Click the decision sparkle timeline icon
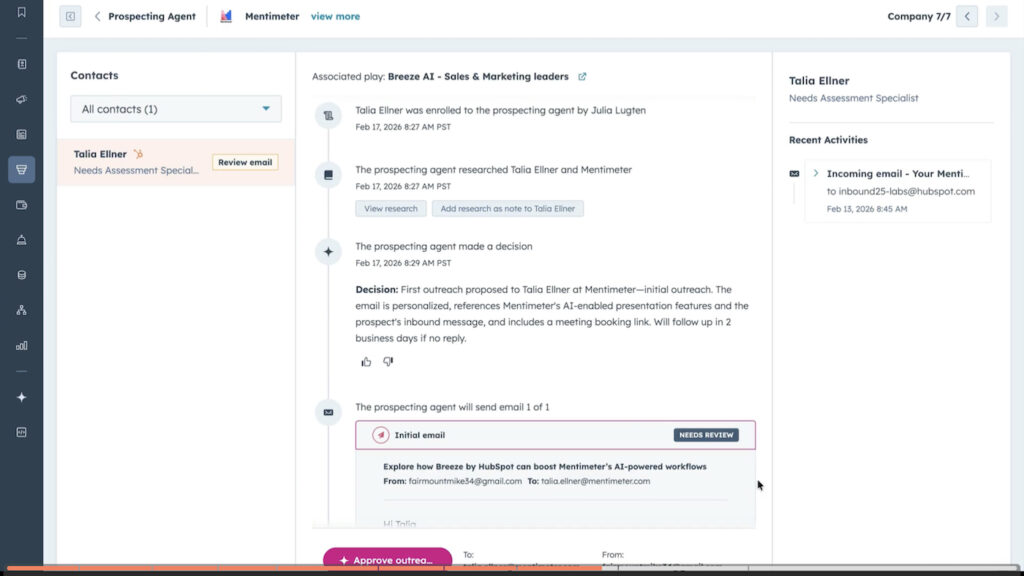Viewport: 1024px width, 576px height. (328, 251)
